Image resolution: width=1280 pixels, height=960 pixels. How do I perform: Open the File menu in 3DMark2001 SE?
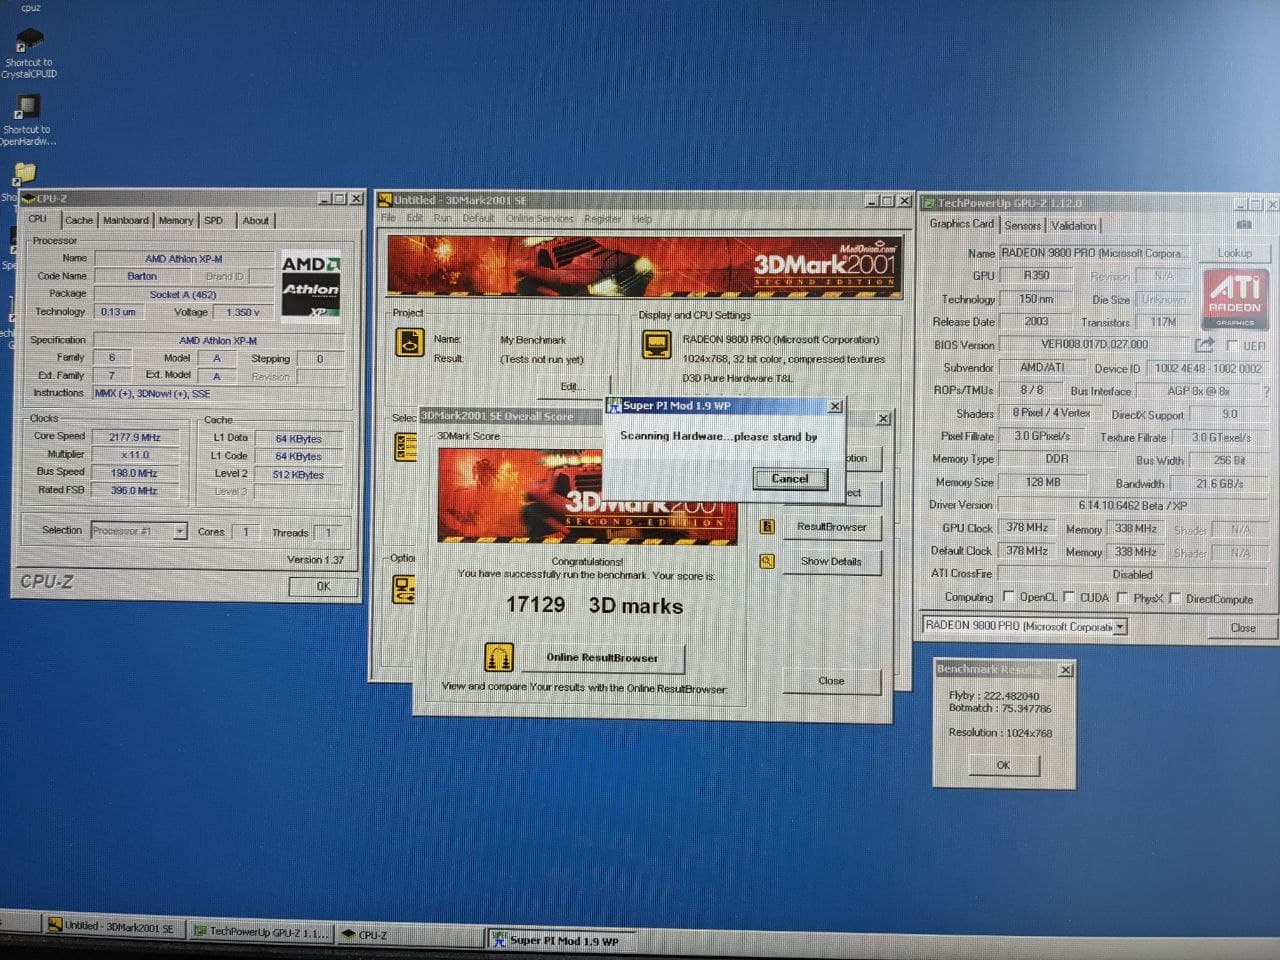coord(388,218)
